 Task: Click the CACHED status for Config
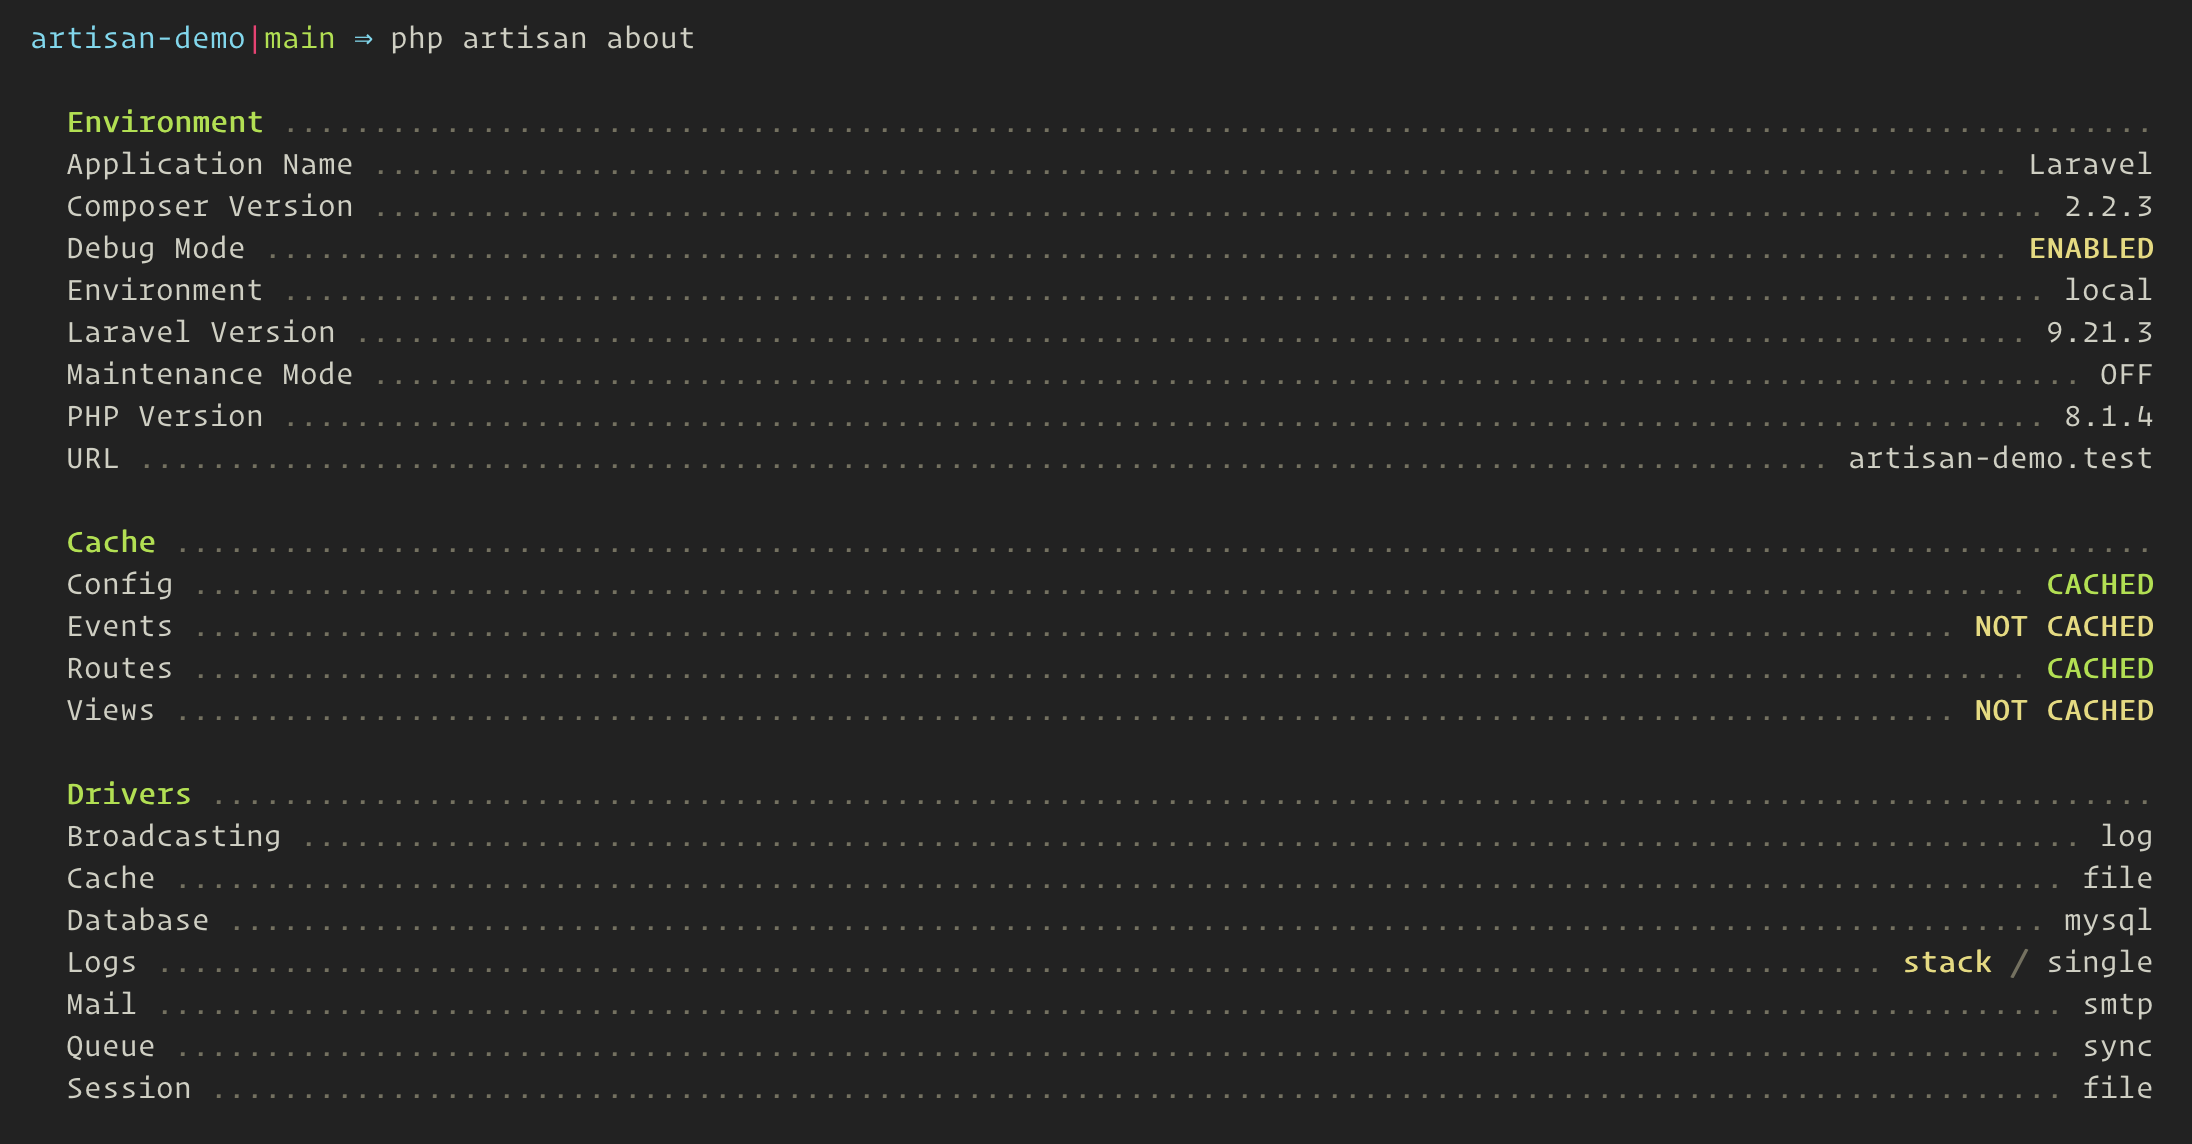[2100, 585]
